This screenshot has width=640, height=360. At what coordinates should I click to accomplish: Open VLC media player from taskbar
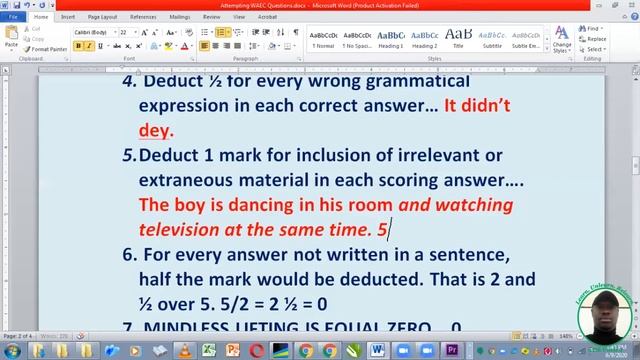(x=184, y=351)
